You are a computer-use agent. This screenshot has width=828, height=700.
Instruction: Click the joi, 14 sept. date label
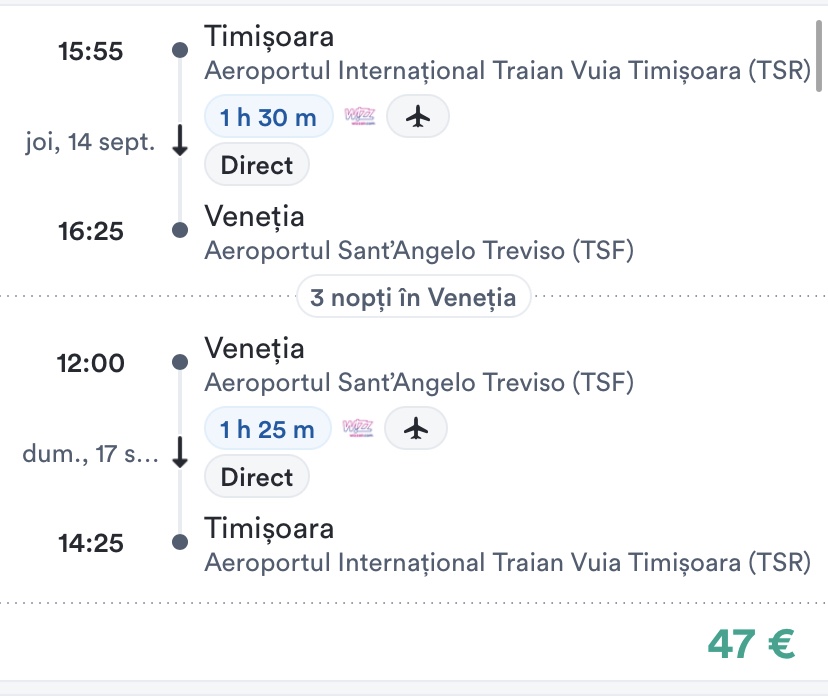coord(90,142)
